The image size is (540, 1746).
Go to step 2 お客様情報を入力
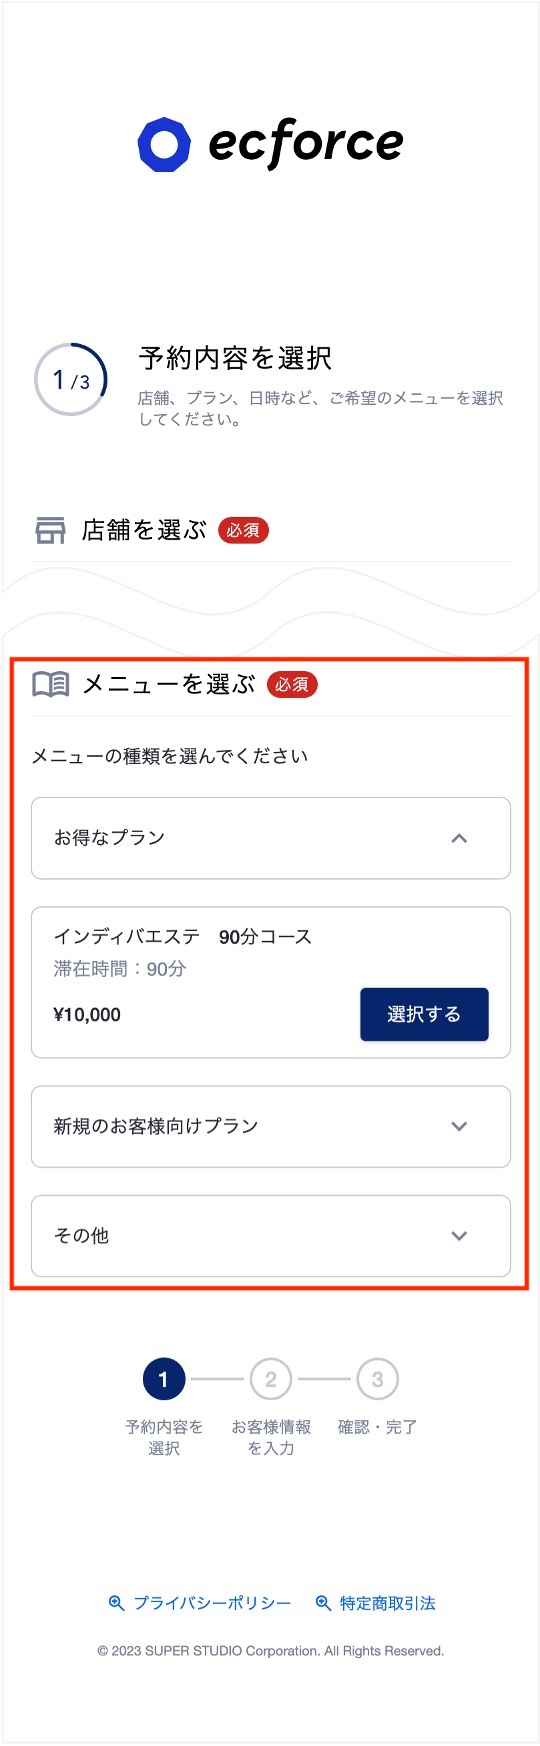click(271, 1380)
